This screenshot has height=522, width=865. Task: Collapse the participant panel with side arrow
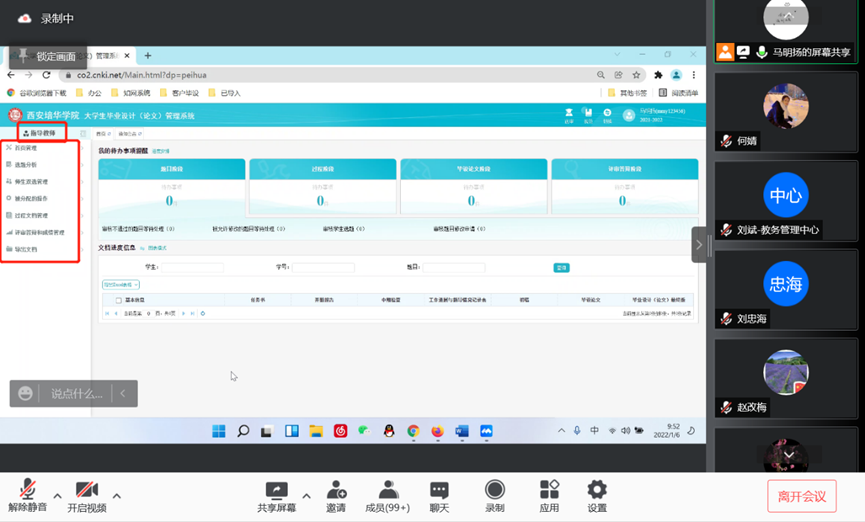tap(699, 244)
